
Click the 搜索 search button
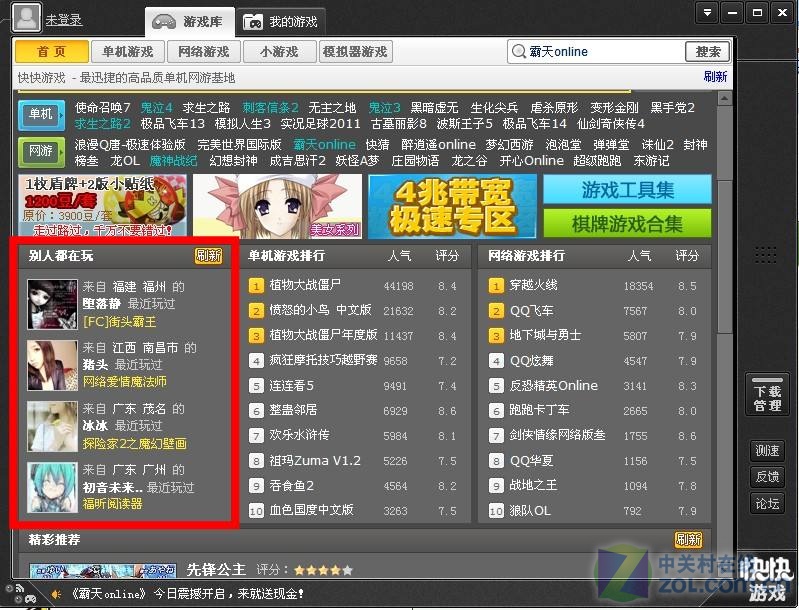pos(707,51)
